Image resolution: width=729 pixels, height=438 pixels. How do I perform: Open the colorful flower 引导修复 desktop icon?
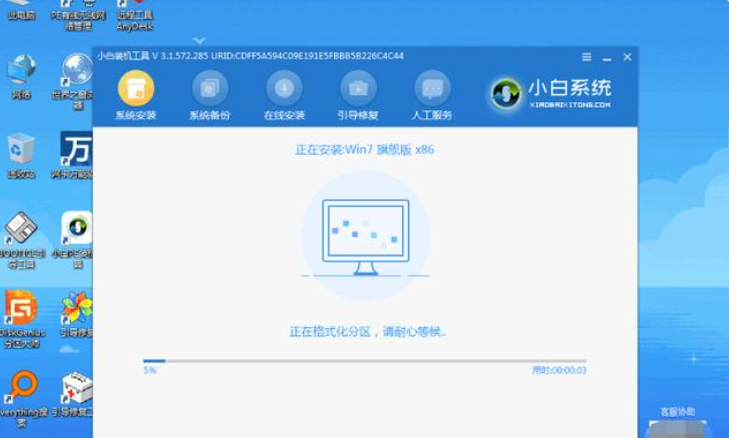(x=76, y=314)
